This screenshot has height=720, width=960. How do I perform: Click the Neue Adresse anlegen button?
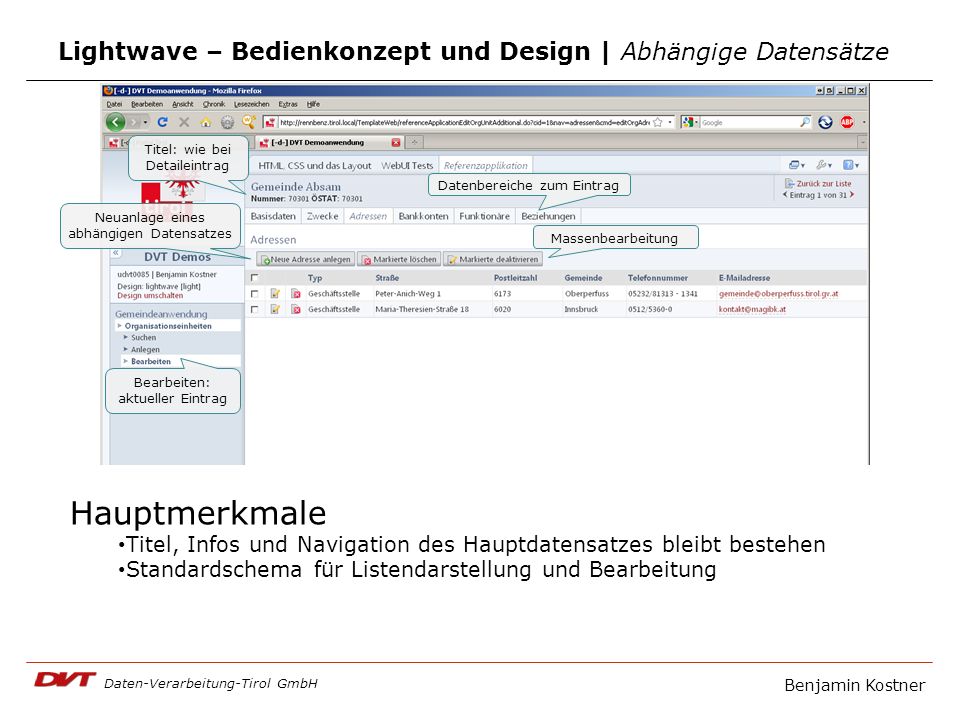(x=306, y=260)
